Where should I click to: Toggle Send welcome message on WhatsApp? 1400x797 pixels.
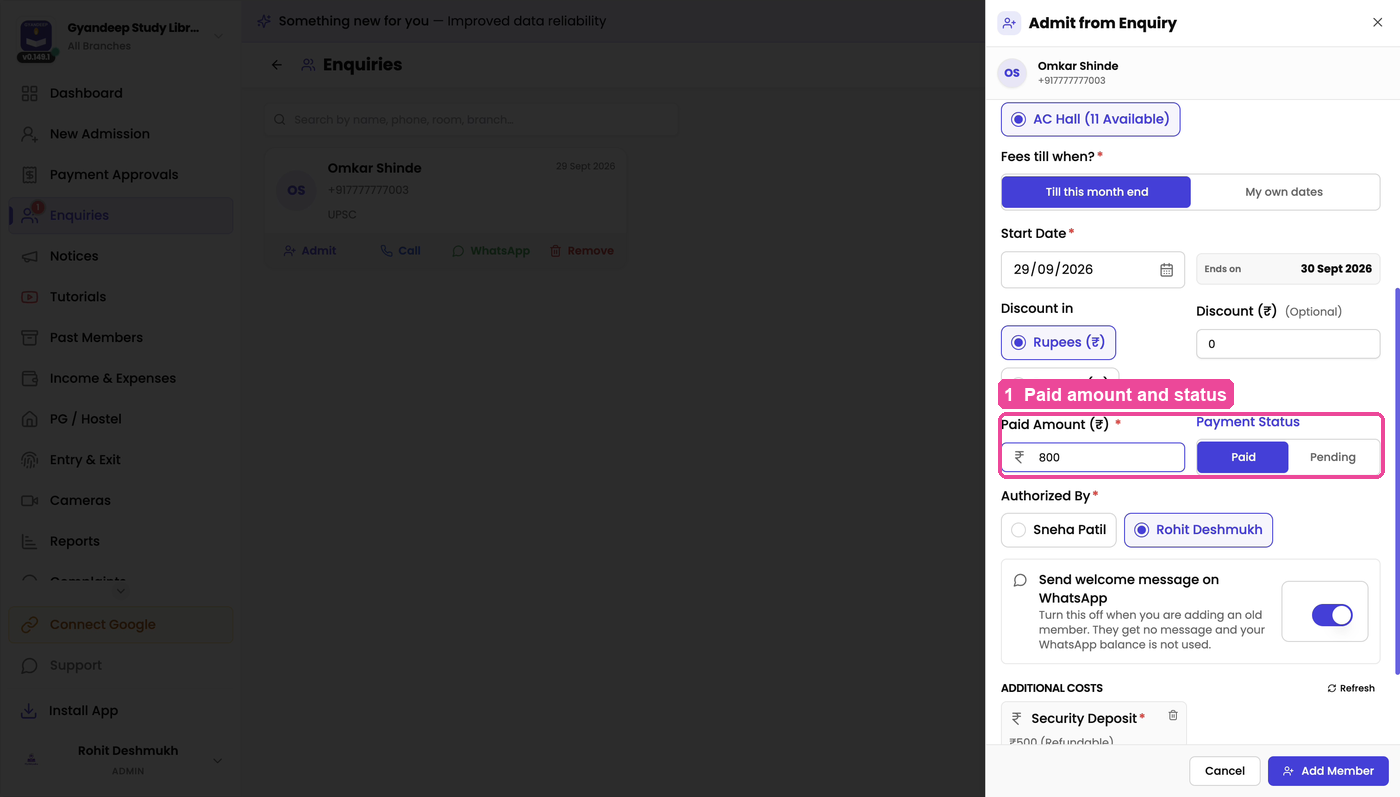point(1332,615)
